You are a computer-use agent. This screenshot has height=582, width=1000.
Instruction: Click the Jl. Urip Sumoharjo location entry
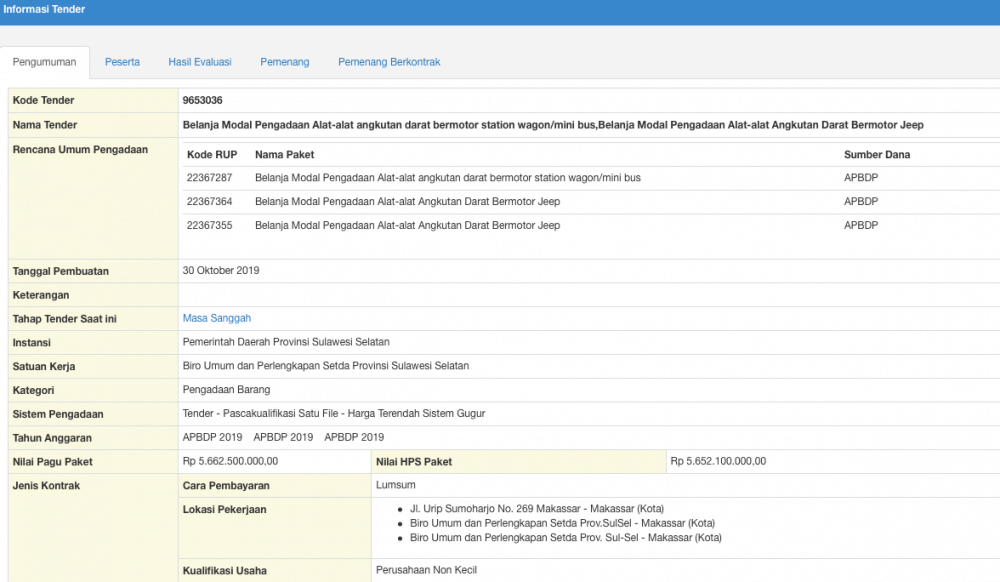tap(537, 509)
